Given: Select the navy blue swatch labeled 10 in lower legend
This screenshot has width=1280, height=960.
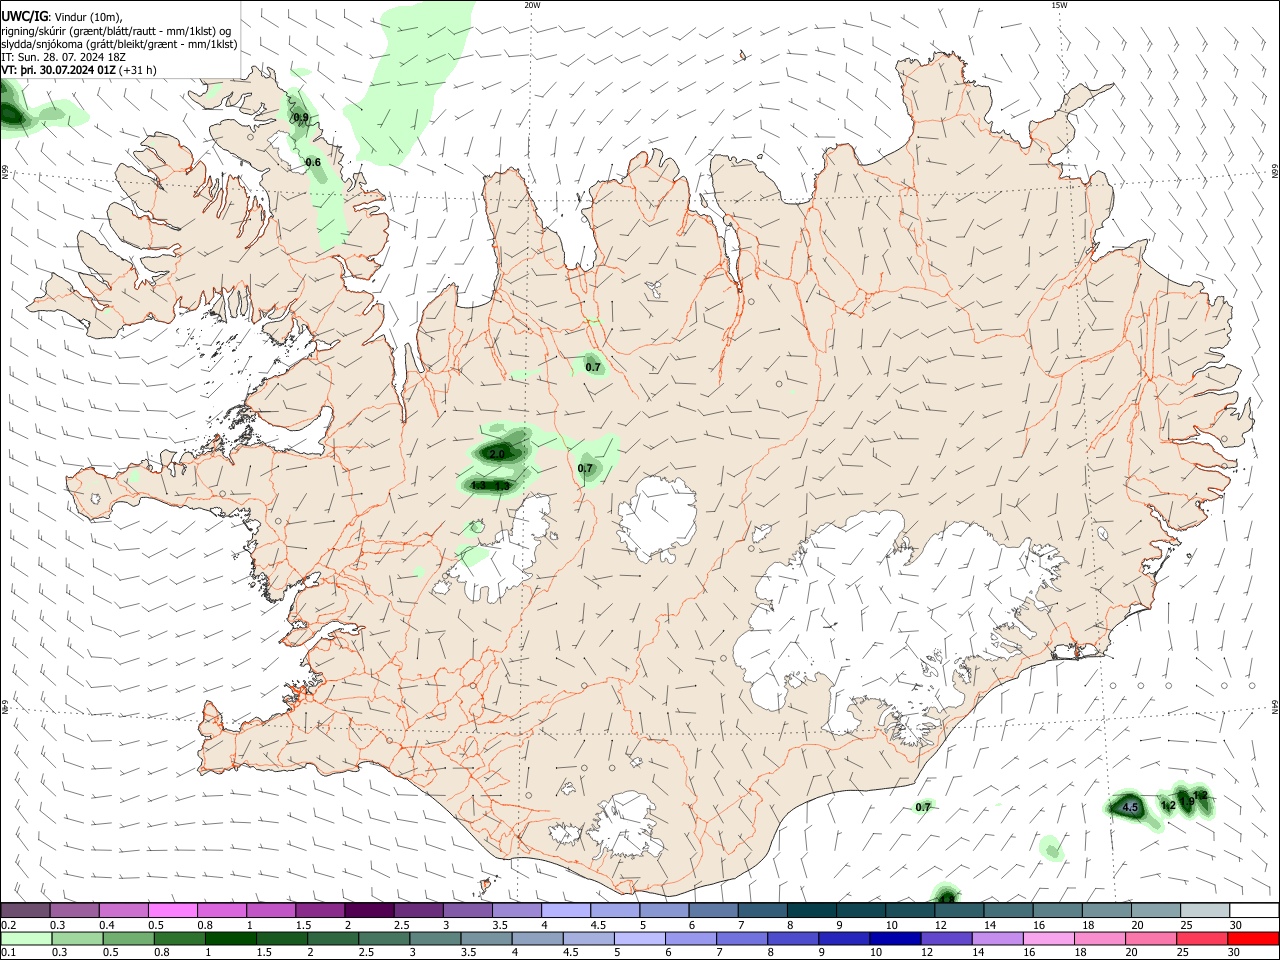Looking at the screenshot, I should tap(894, 939).
